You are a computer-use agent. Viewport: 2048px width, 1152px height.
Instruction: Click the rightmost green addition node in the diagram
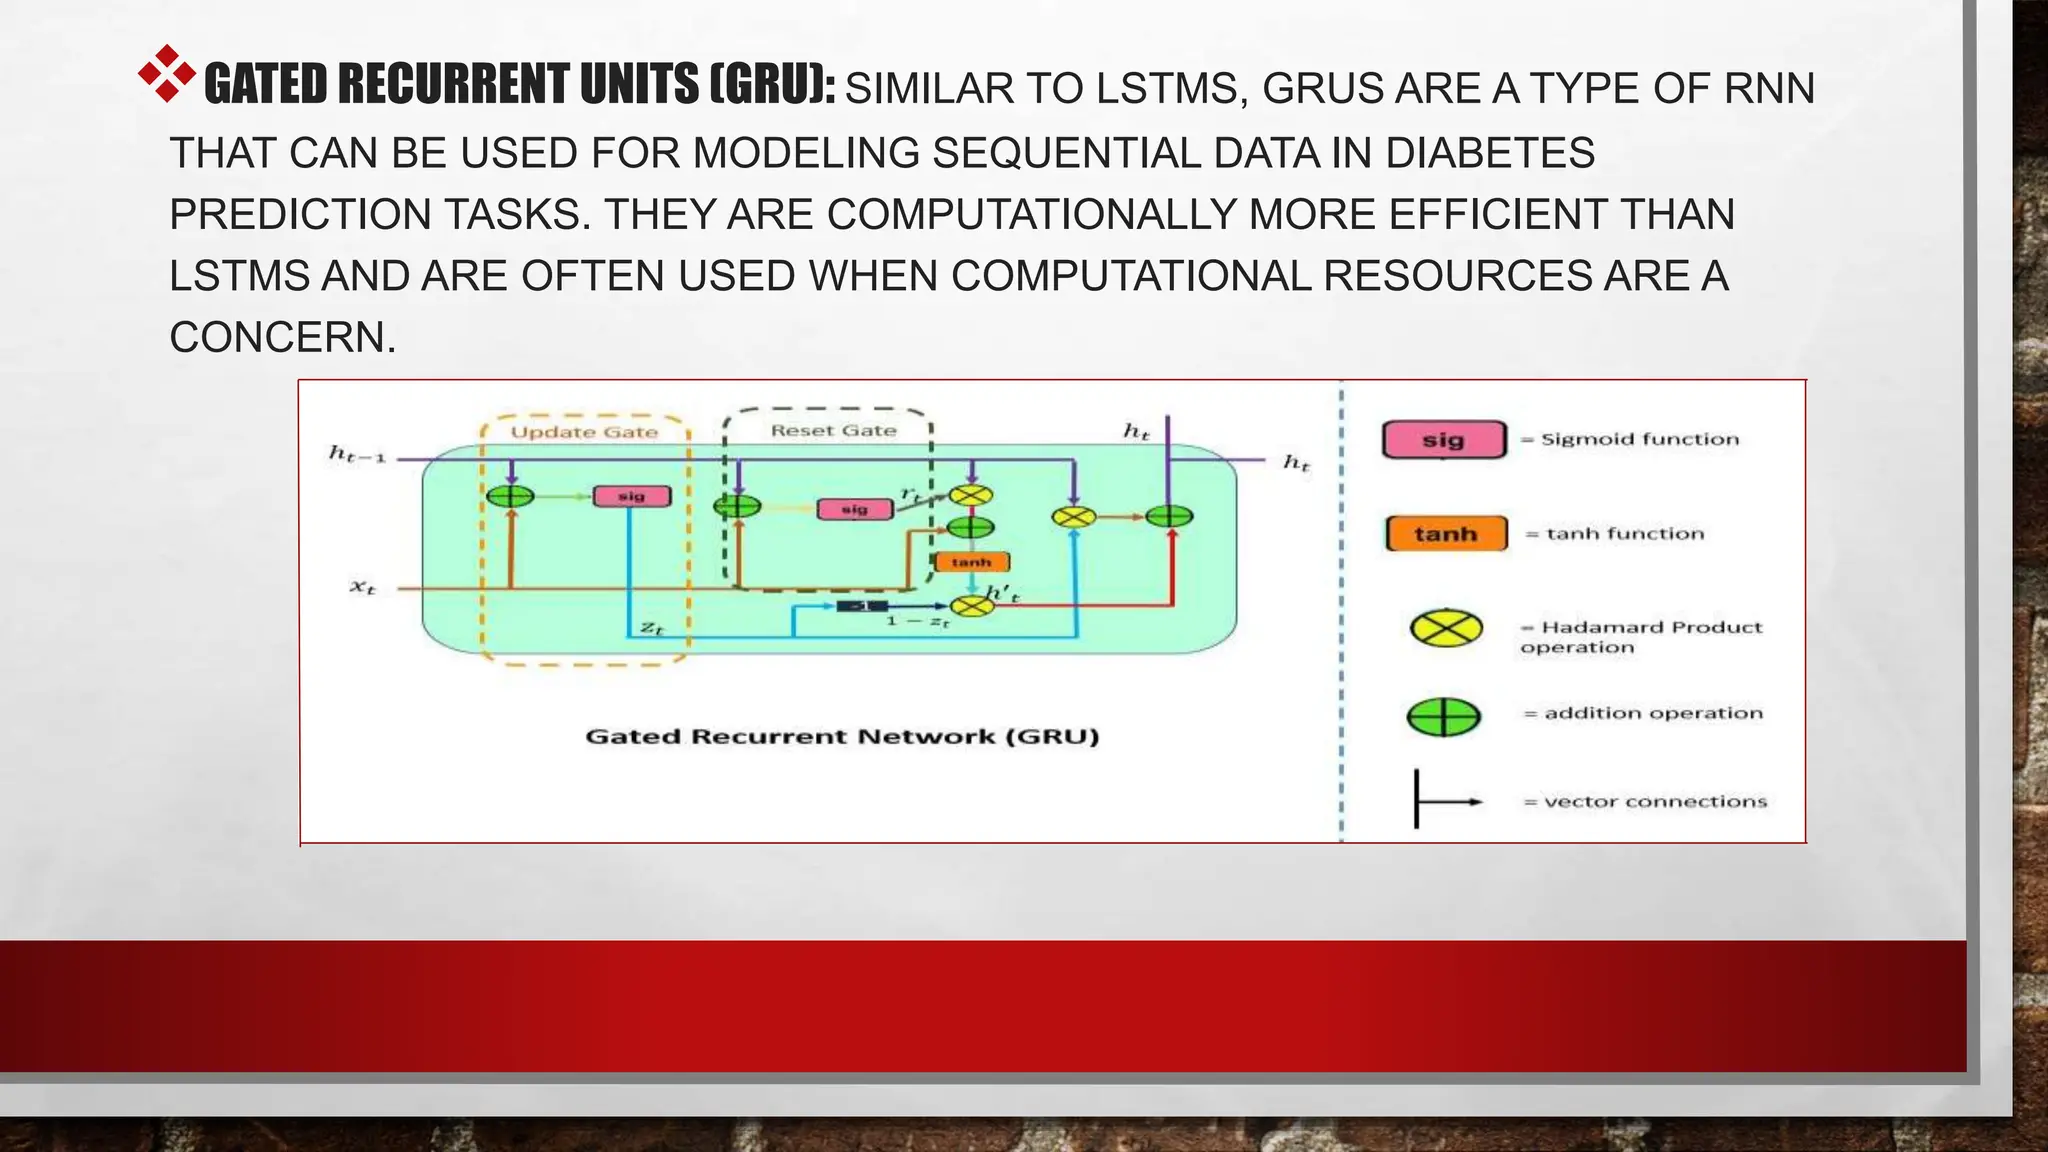pyautogui.click(x=1169, y=517)
